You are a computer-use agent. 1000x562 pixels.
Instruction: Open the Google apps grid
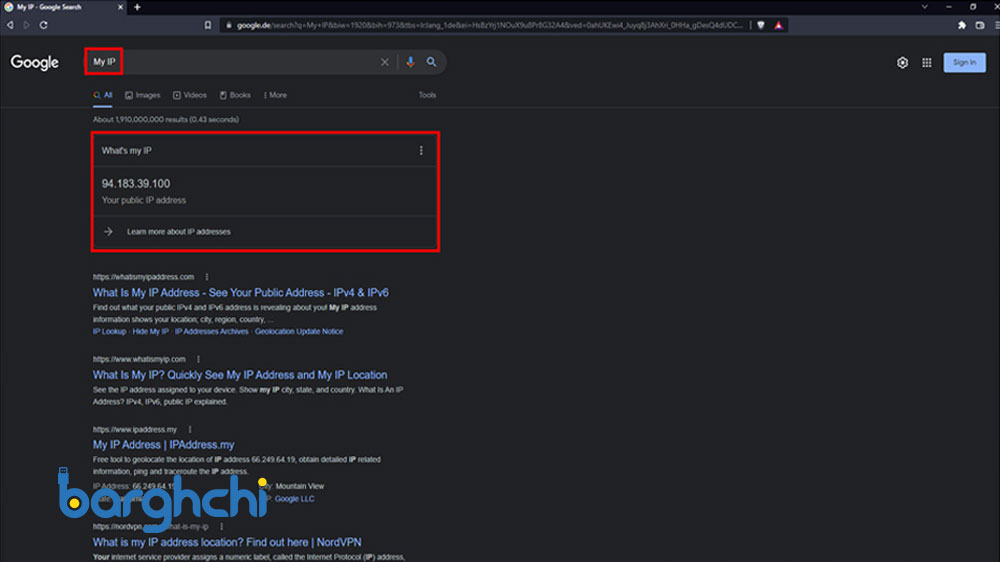927,62
